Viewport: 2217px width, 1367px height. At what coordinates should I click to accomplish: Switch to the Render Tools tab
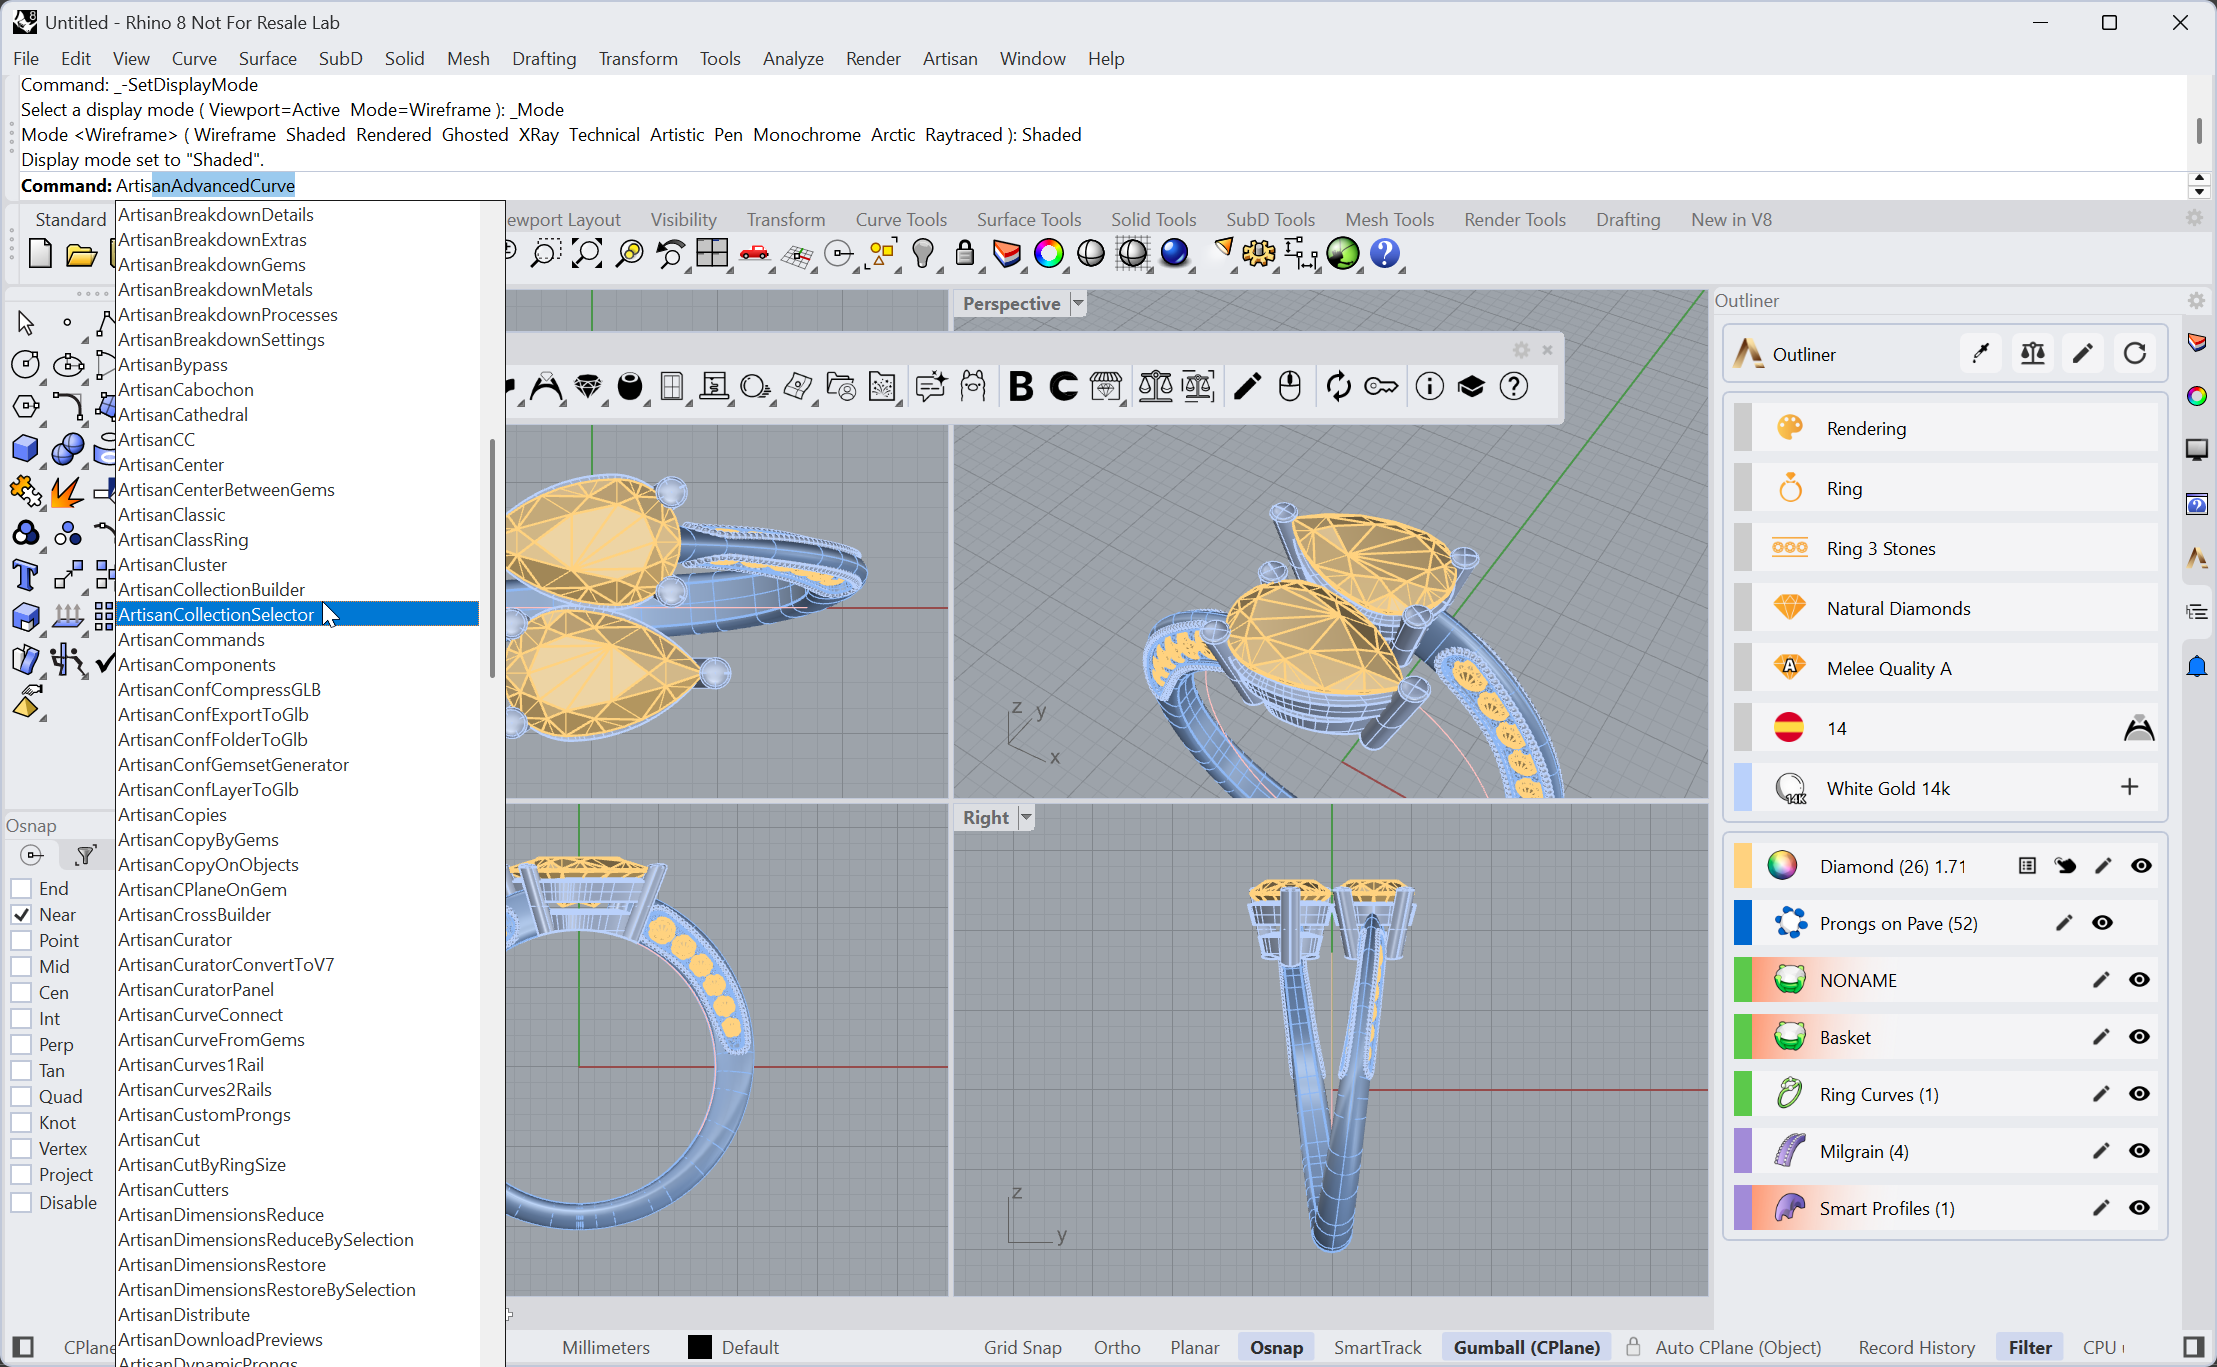[1515, 219]
